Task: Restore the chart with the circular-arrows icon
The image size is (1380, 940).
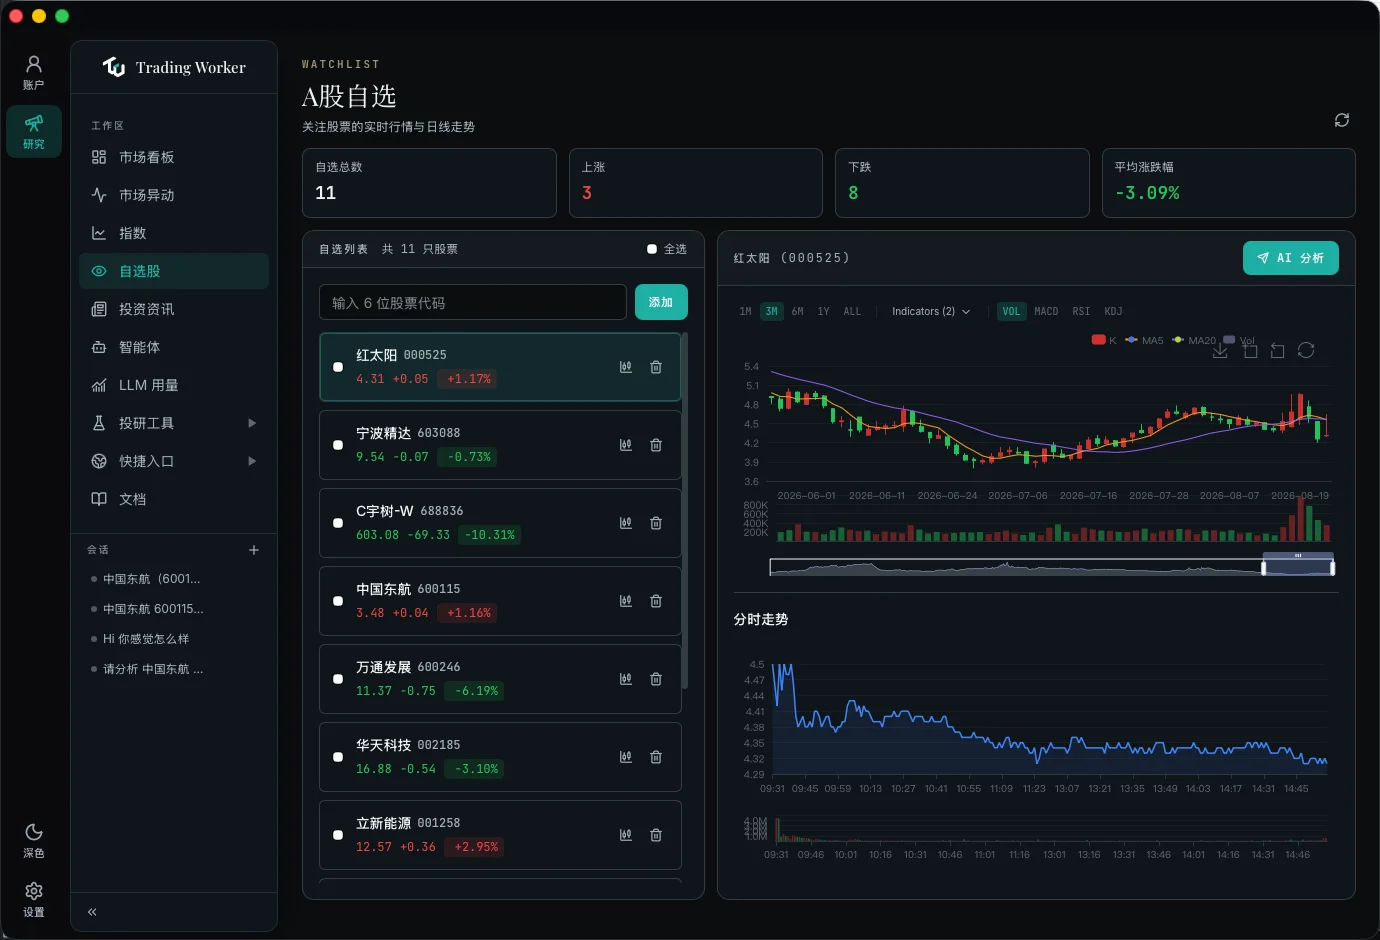Action: [1306, 350]
